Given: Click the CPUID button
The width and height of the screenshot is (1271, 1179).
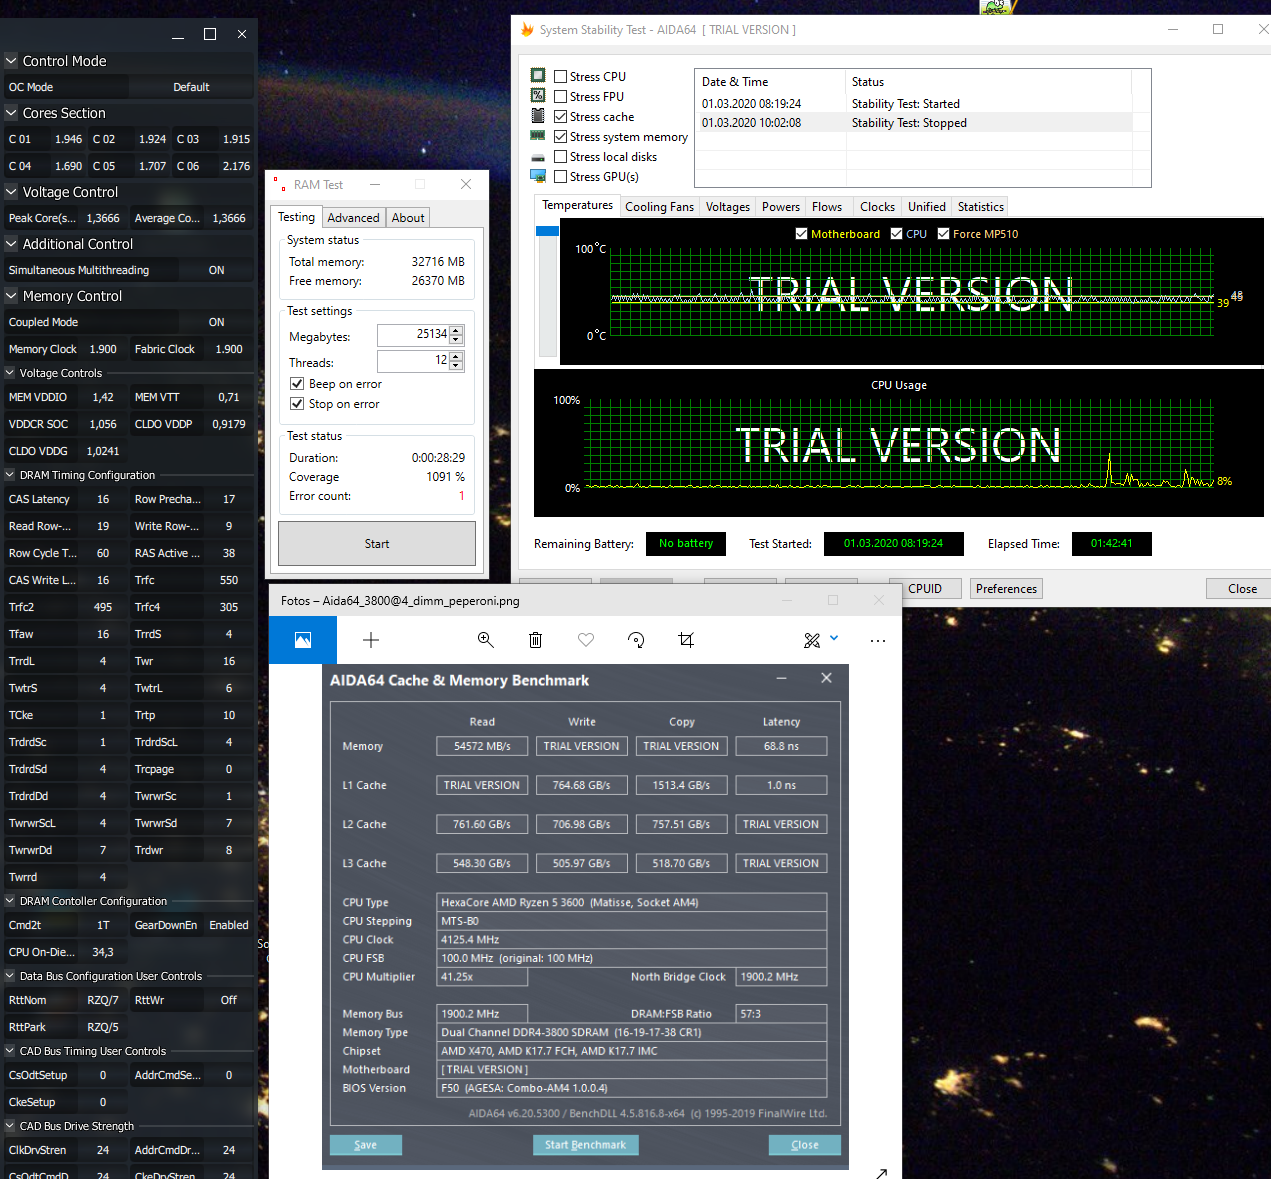Looking at the screenshot, I should coord(925,589).
